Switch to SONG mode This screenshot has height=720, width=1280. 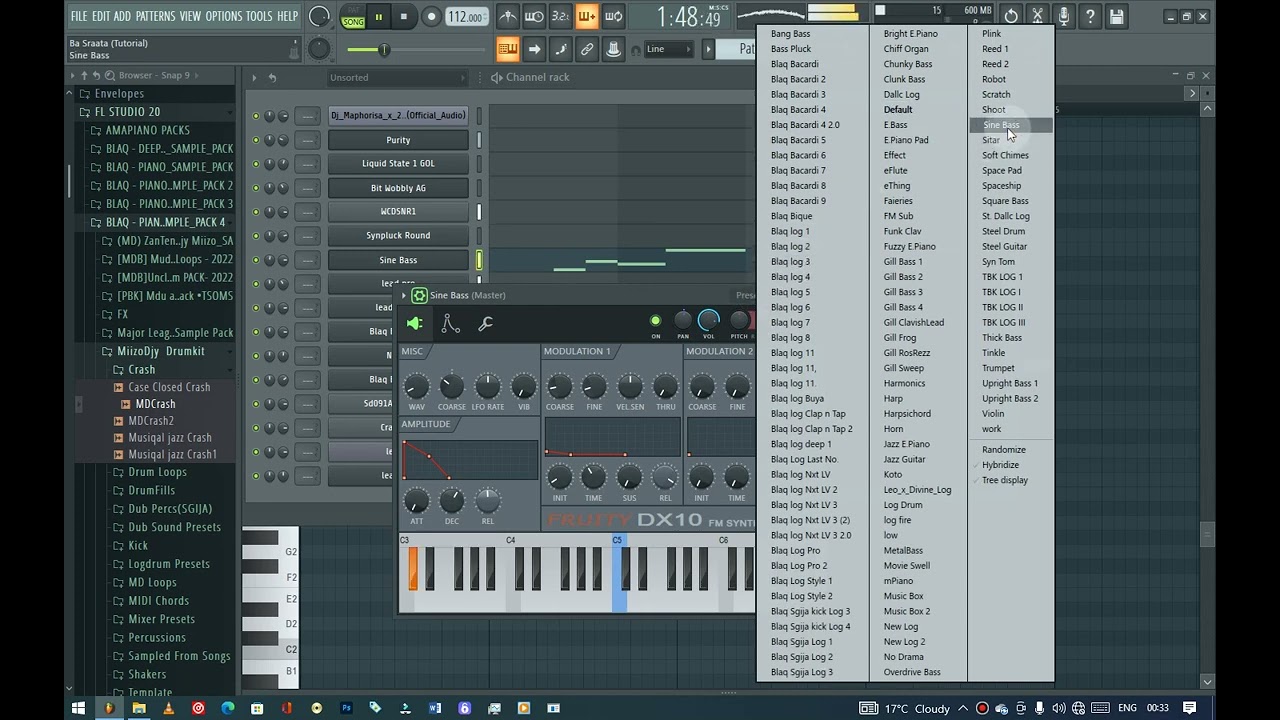[353, 22]
